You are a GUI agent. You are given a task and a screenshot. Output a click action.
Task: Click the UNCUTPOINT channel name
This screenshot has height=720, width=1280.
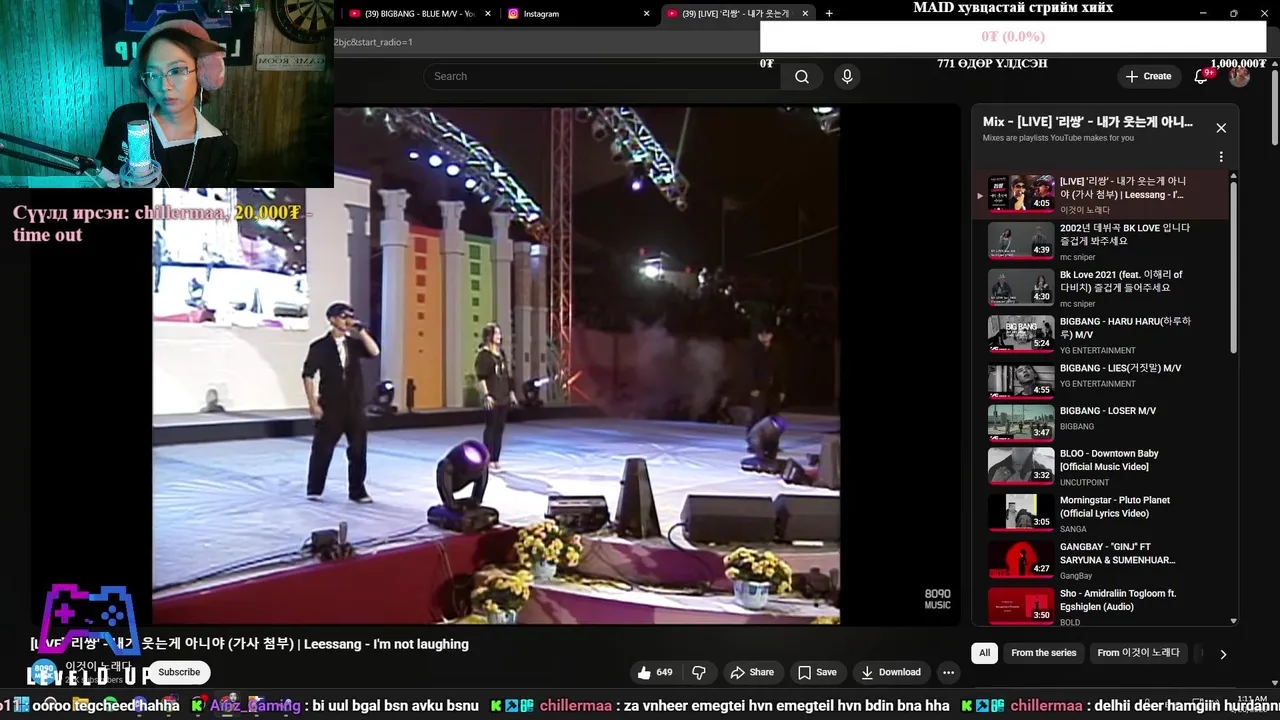pyautogui.click(x=1084, y=483)
